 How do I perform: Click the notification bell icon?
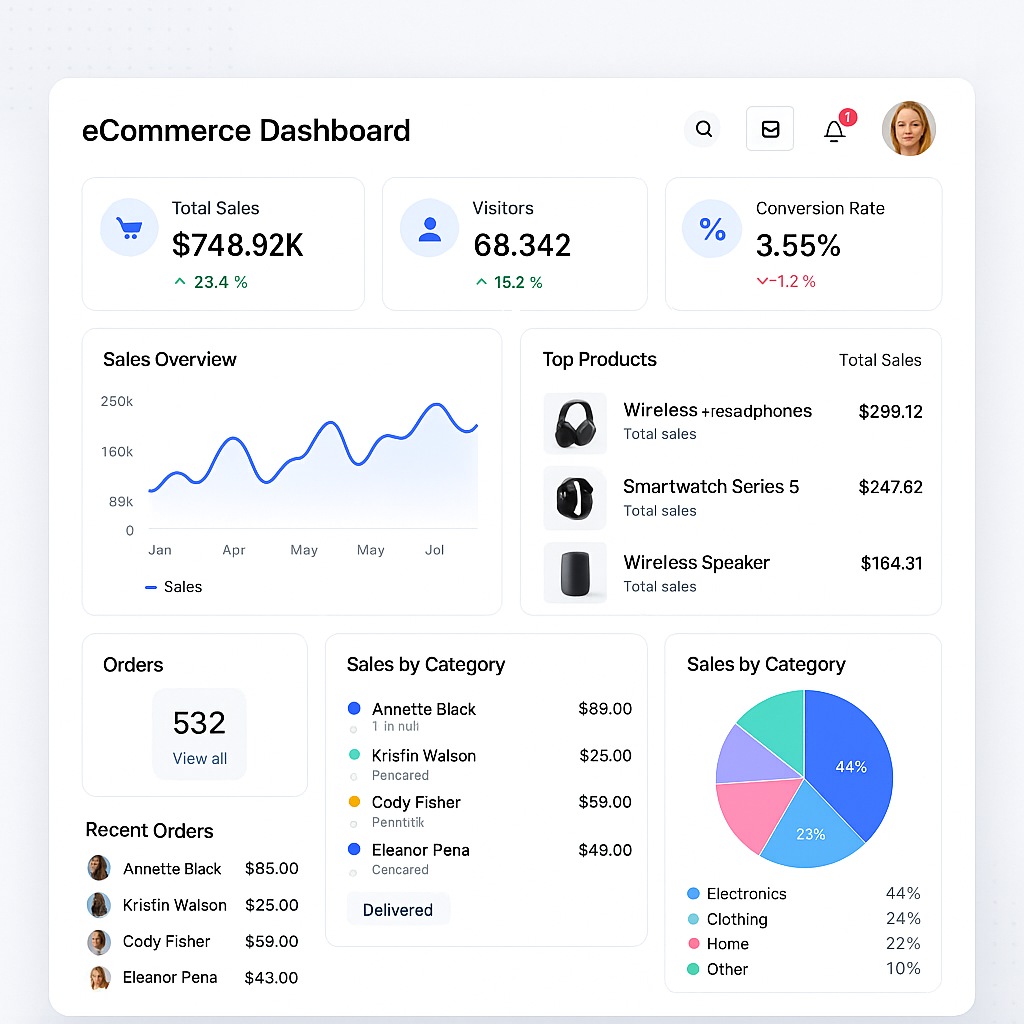coord(835,130)
